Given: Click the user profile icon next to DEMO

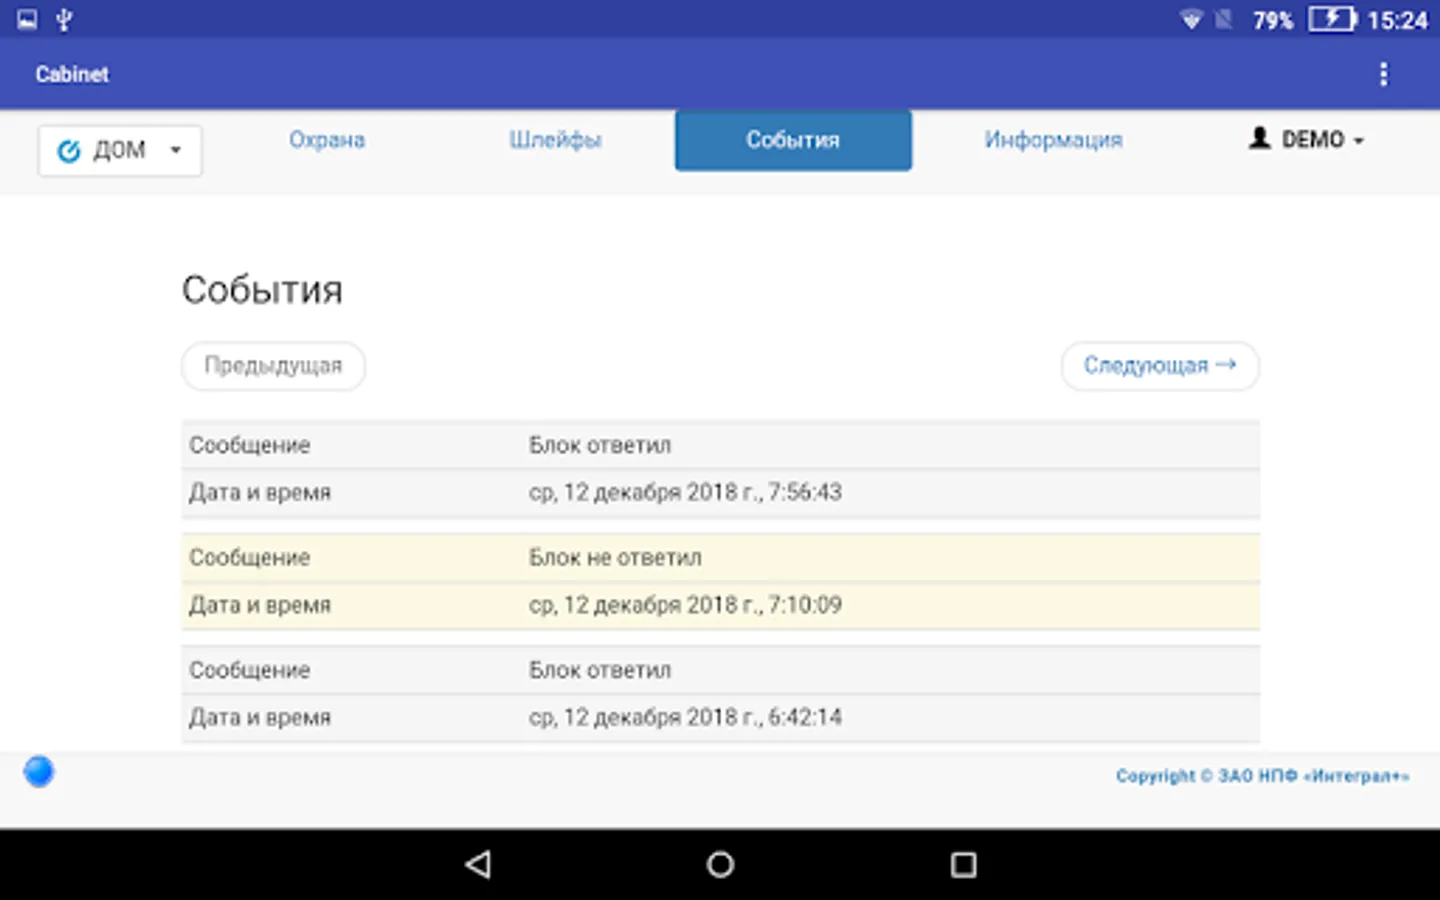Looking at the screenshot, I should (x=1259, y=138).
